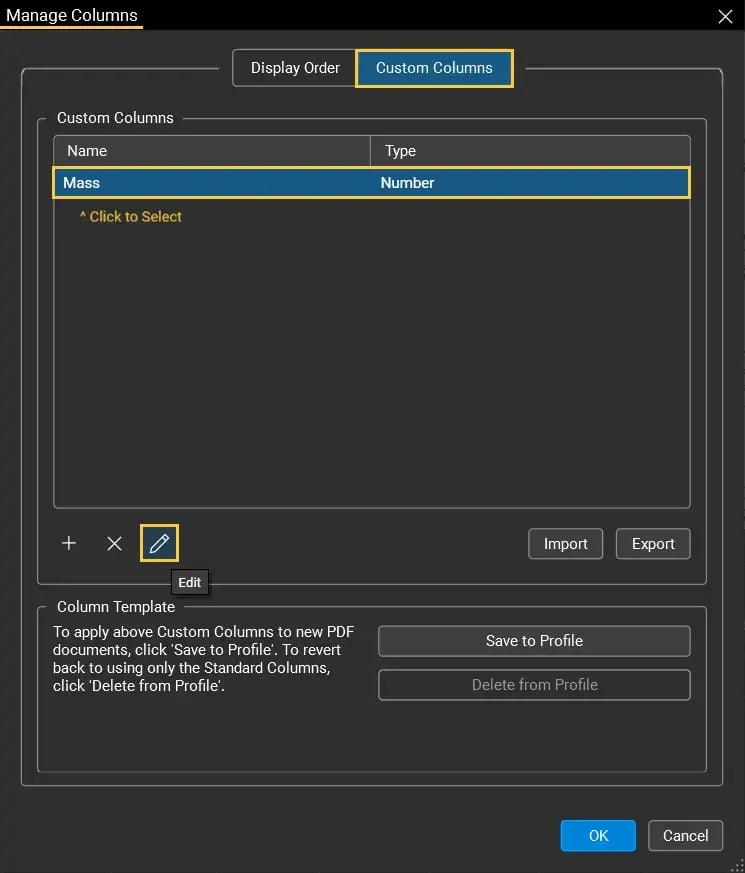
Task: Select the Mass name cell
Action: 213,183
